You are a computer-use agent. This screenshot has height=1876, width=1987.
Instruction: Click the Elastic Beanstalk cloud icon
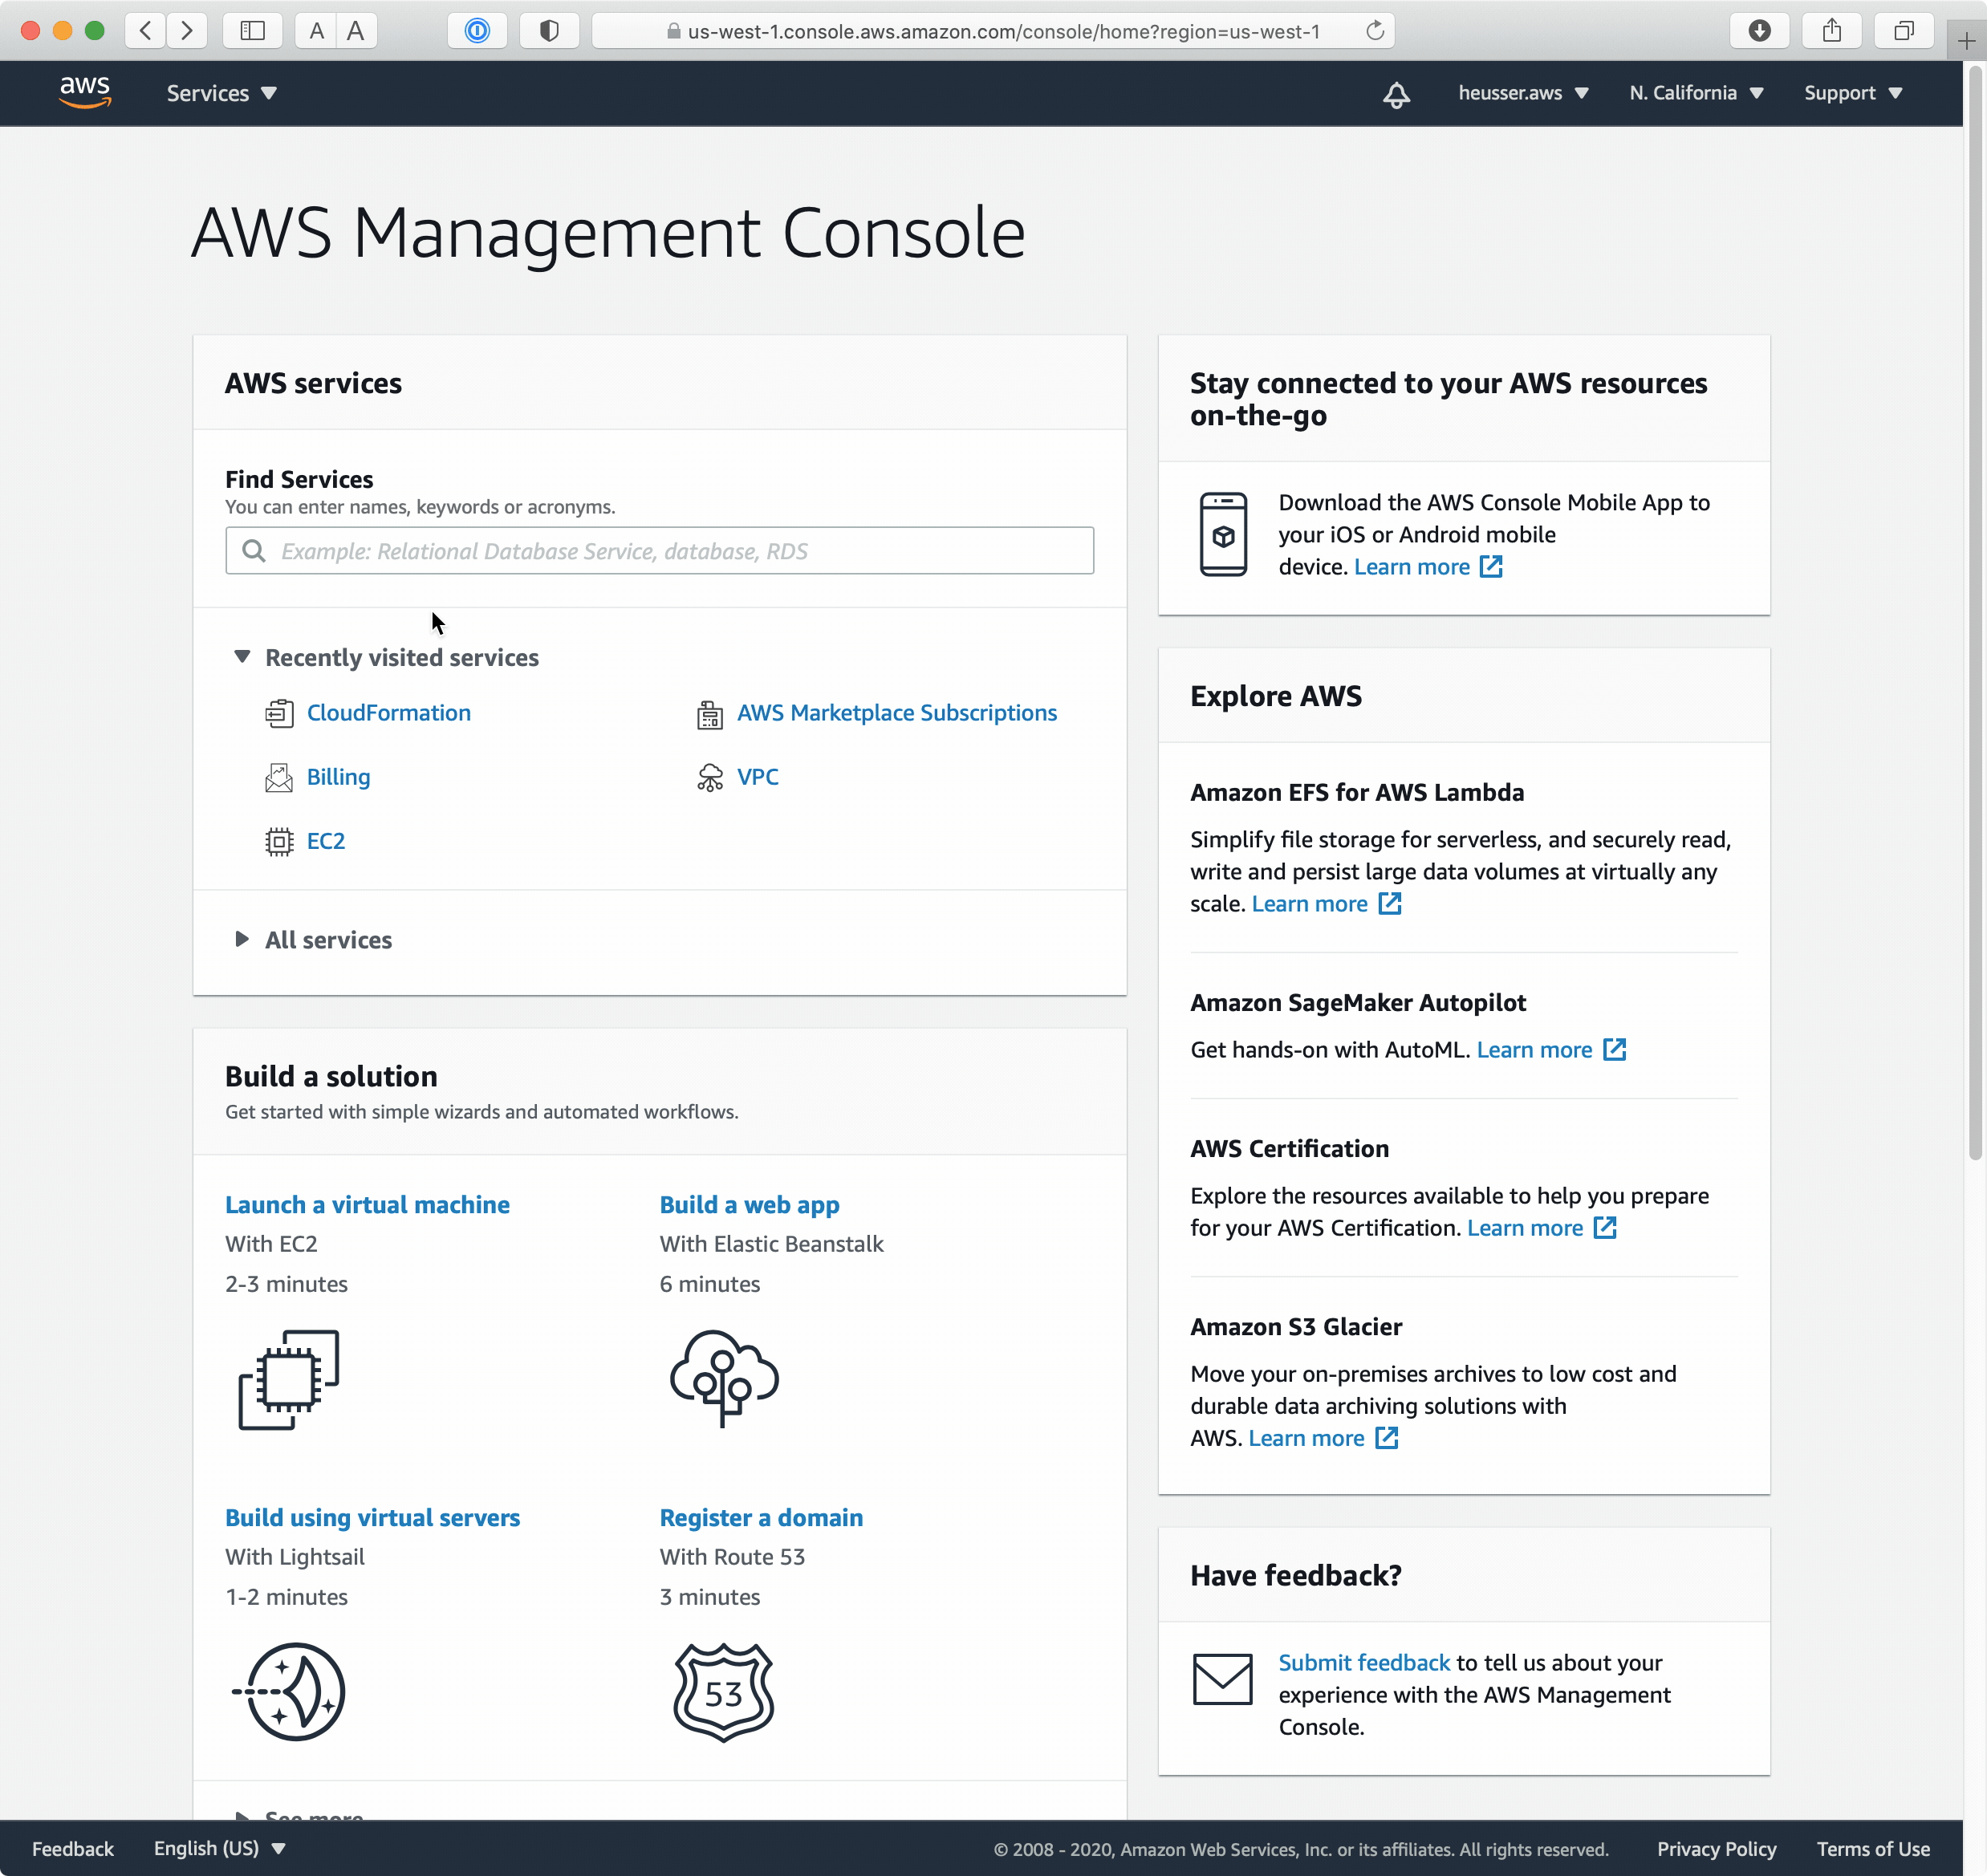click(724, 1377)
